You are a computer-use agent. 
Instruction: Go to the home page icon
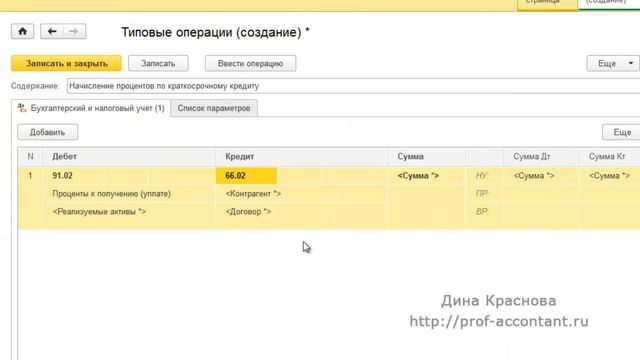click(x=22, y=31)
